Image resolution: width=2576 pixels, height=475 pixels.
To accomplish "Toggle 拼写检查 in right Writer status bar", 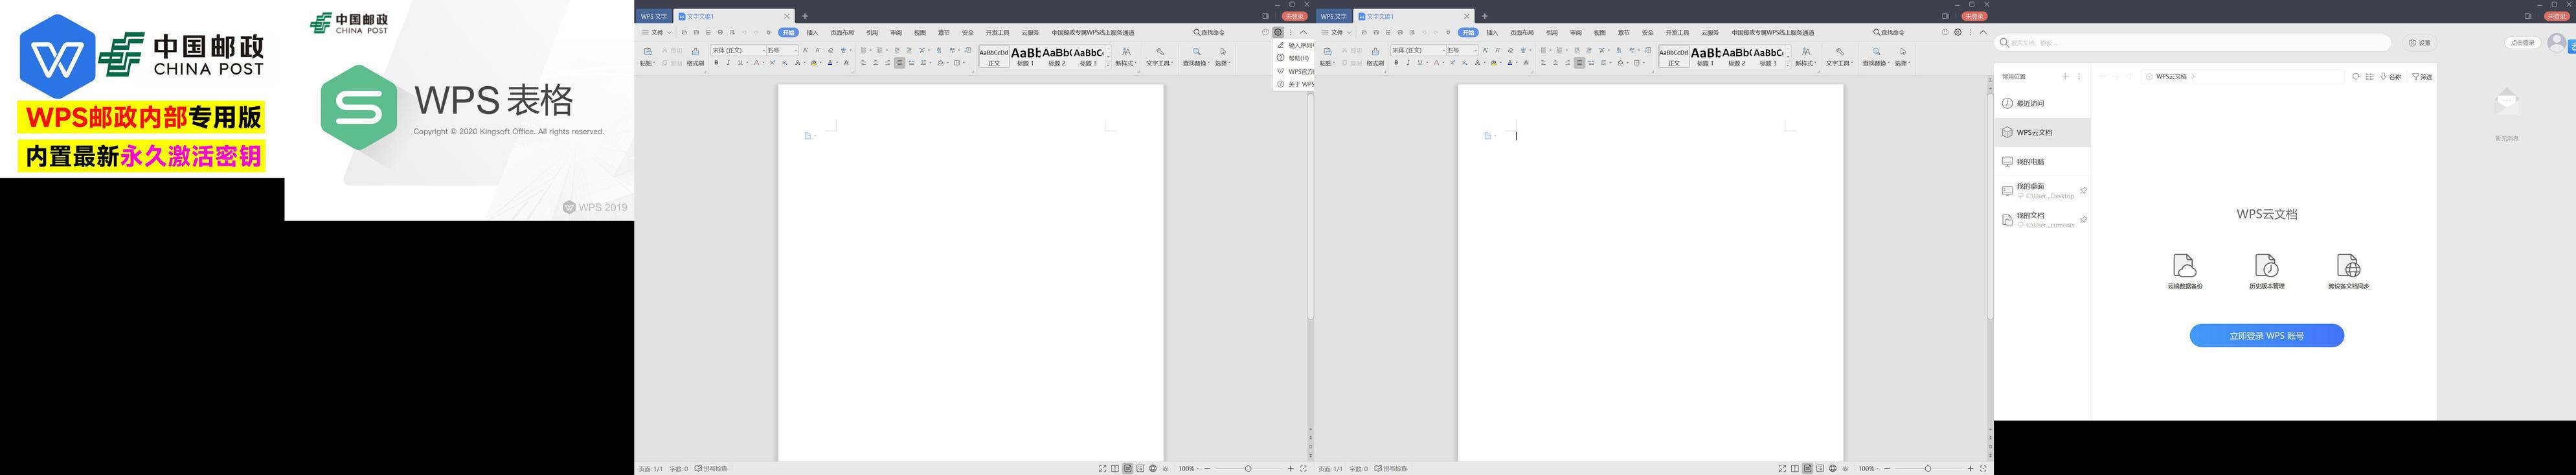I will click(x=1392, y=468).
